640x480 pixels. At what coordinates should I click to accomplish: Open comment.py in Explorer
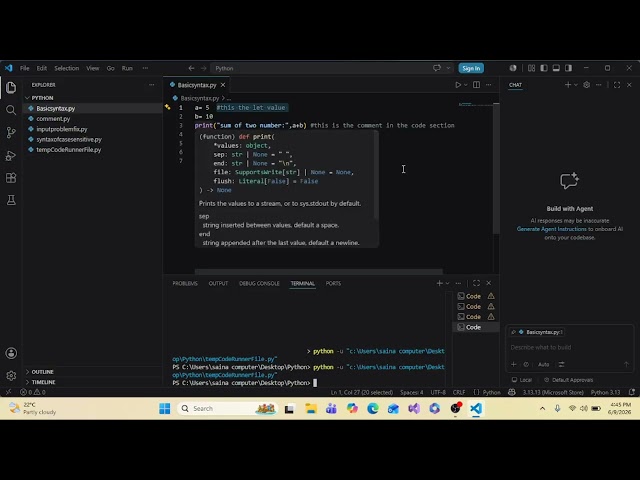coord(53,119)
